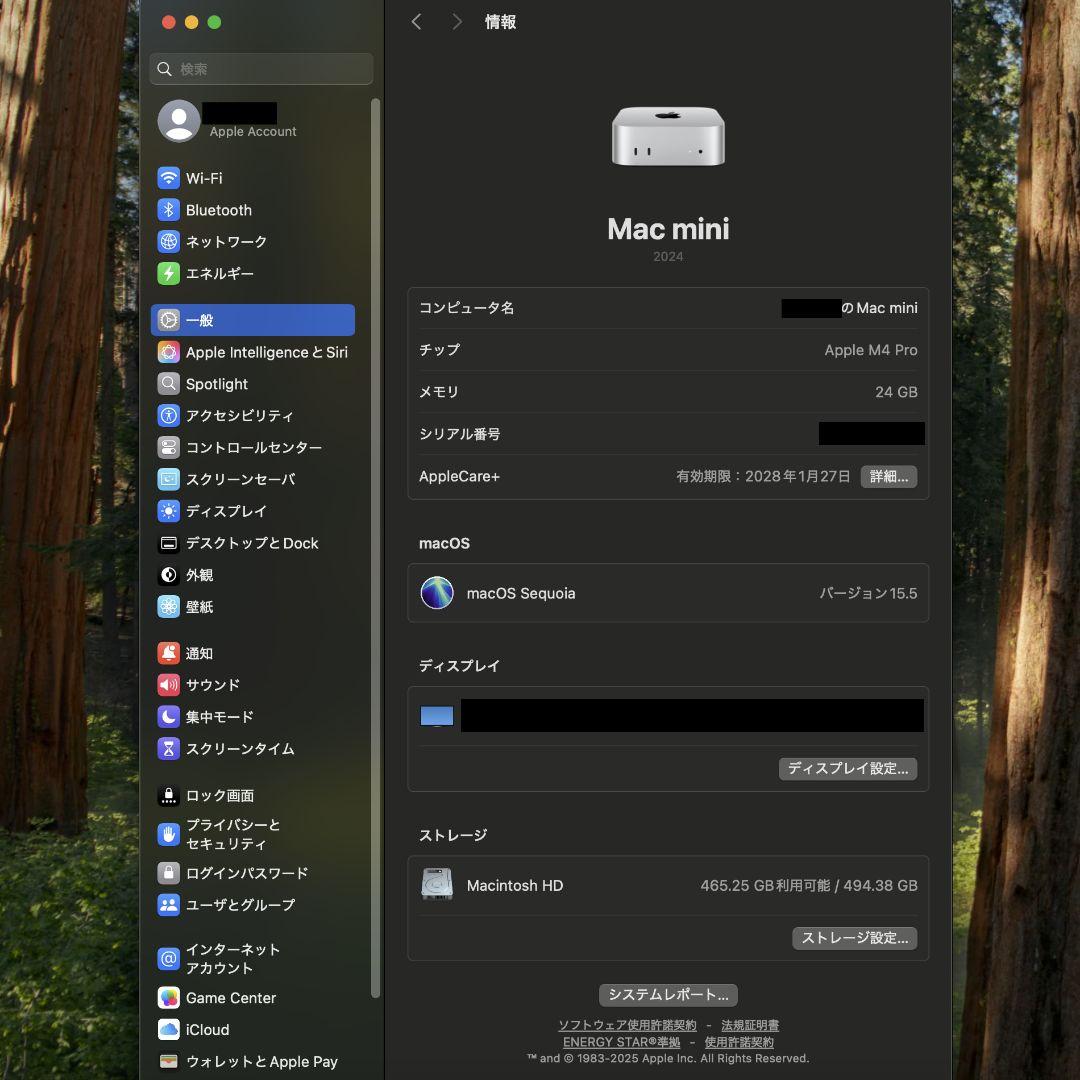1080x1080 pixels.
Task: Open the ソフトウェア使用許諾契約 link
Action: click(x=628, y=1024)
